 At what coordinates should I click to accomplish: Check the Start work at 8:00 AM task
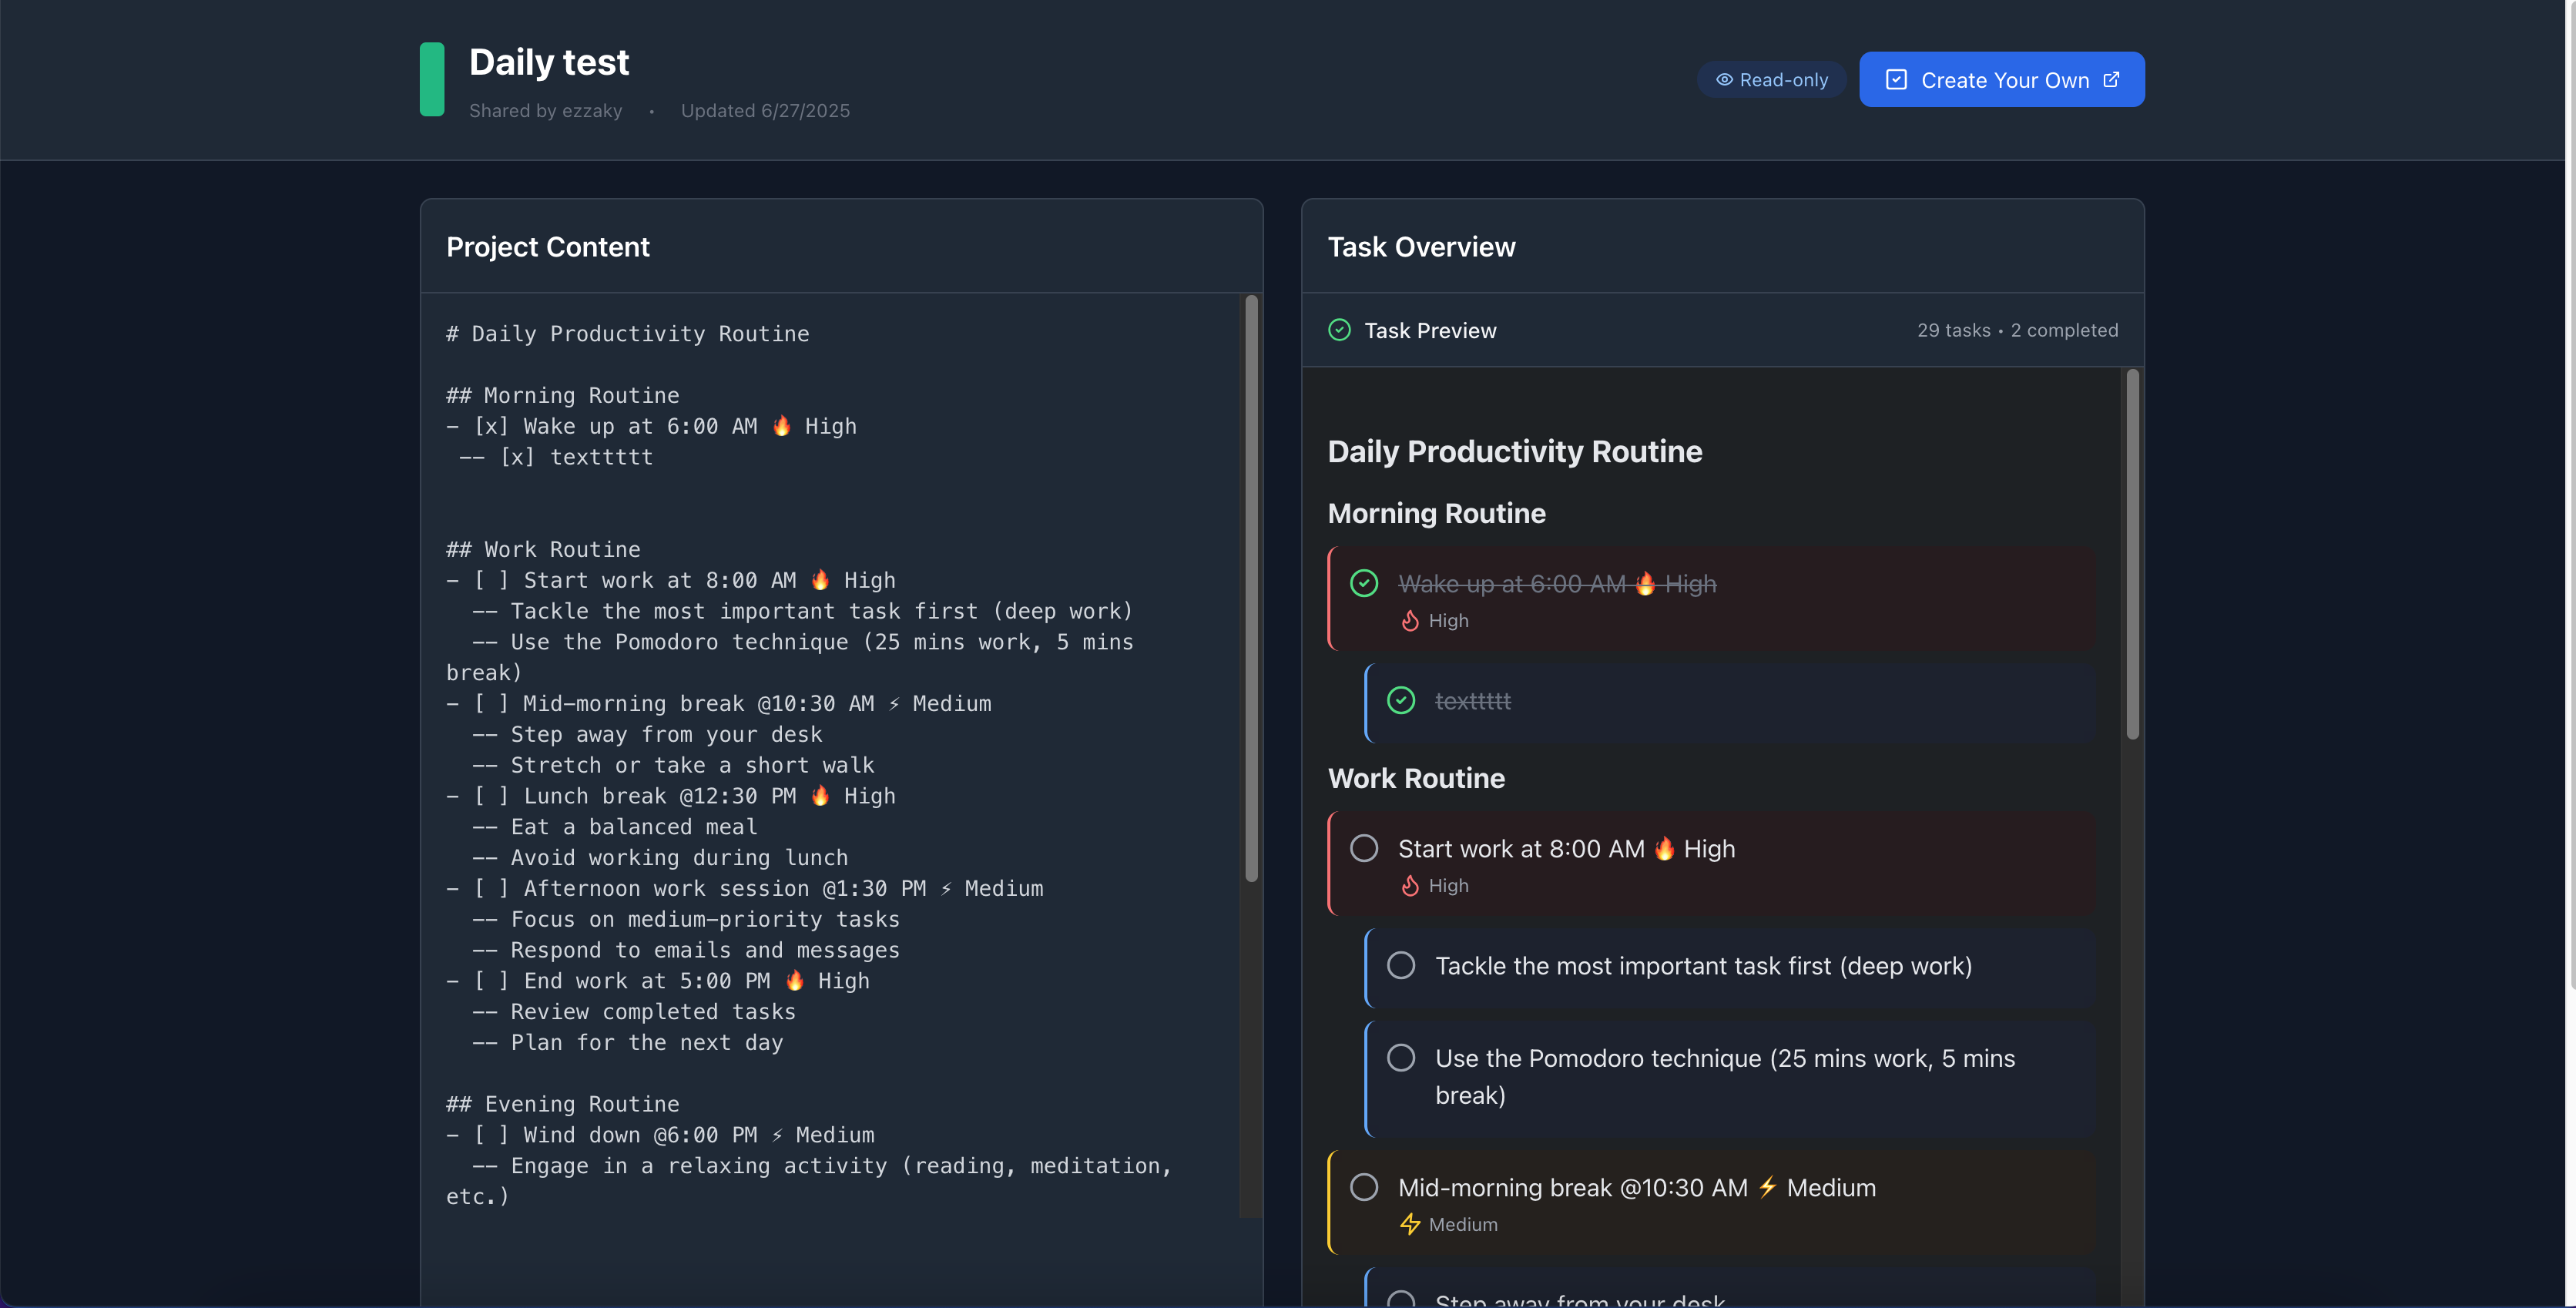(x=1364, y=848)
